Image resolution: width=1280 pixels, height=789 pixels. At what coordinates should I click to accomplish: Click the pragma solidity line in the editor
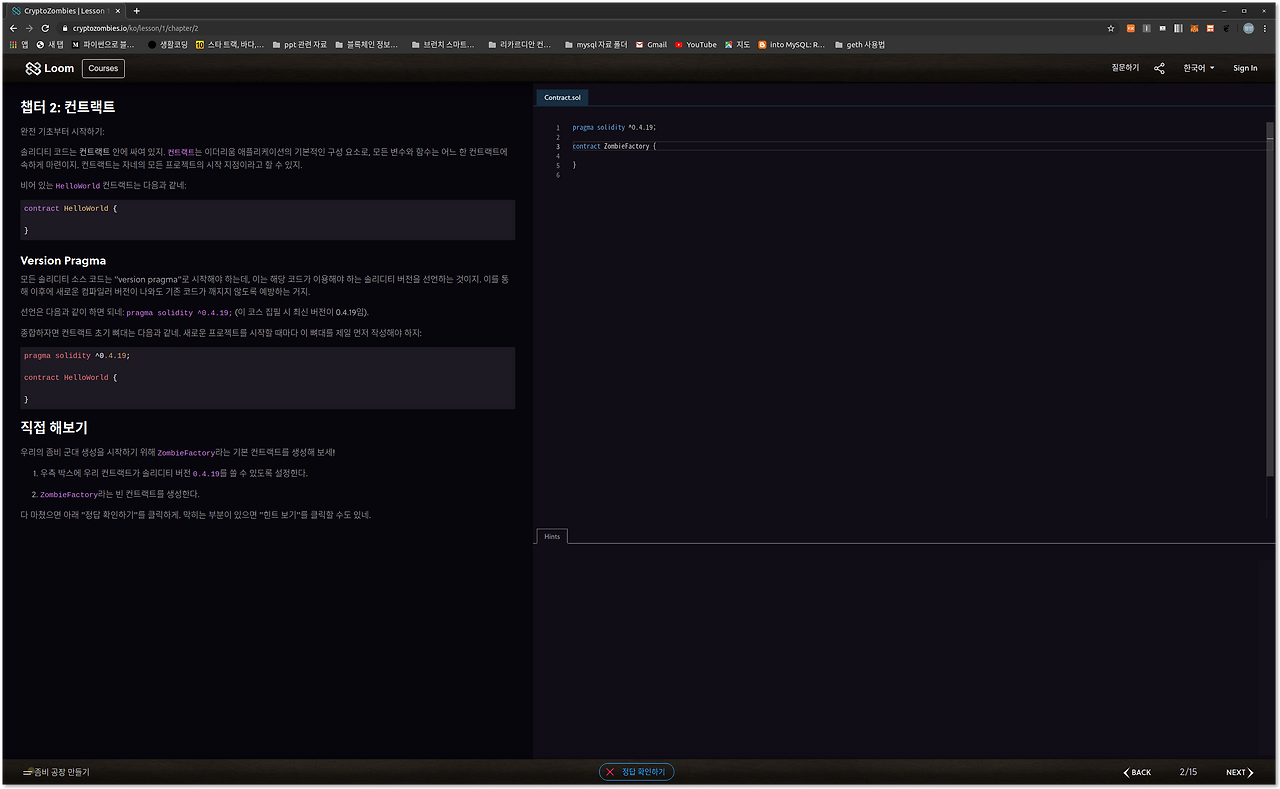(x=614, y=127)
